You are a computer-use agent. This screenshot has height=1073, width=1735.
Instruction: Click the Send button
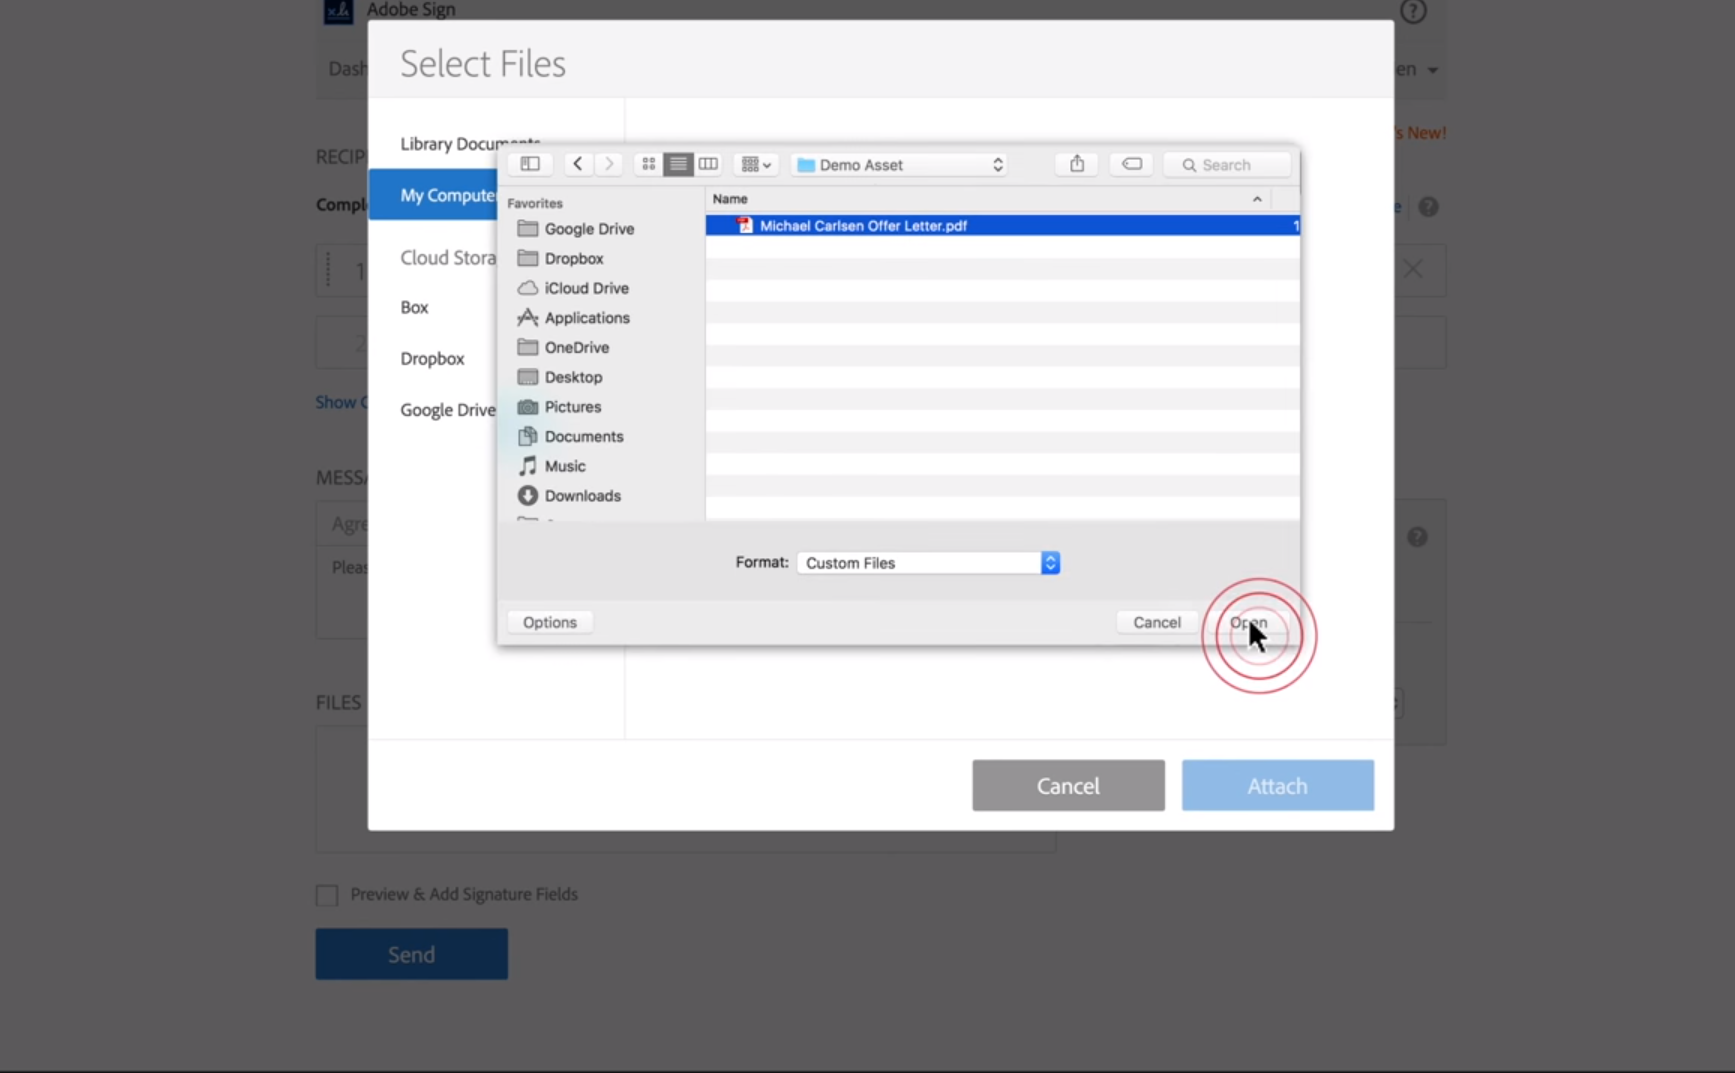(411, 955)
